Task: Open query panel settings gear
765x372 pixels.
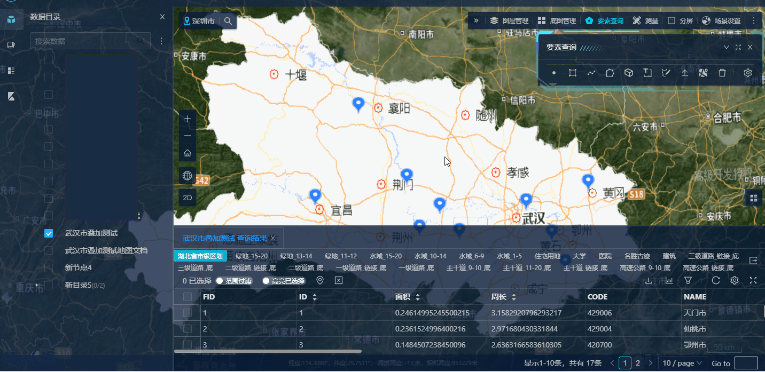Action: (748, 73)
